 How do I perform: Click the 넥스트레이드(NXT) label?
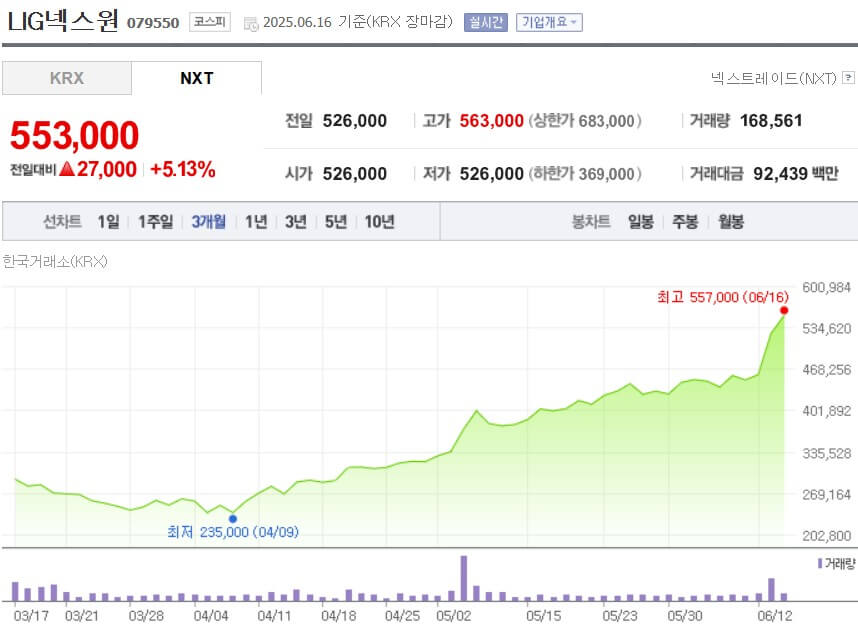(774, 78)
